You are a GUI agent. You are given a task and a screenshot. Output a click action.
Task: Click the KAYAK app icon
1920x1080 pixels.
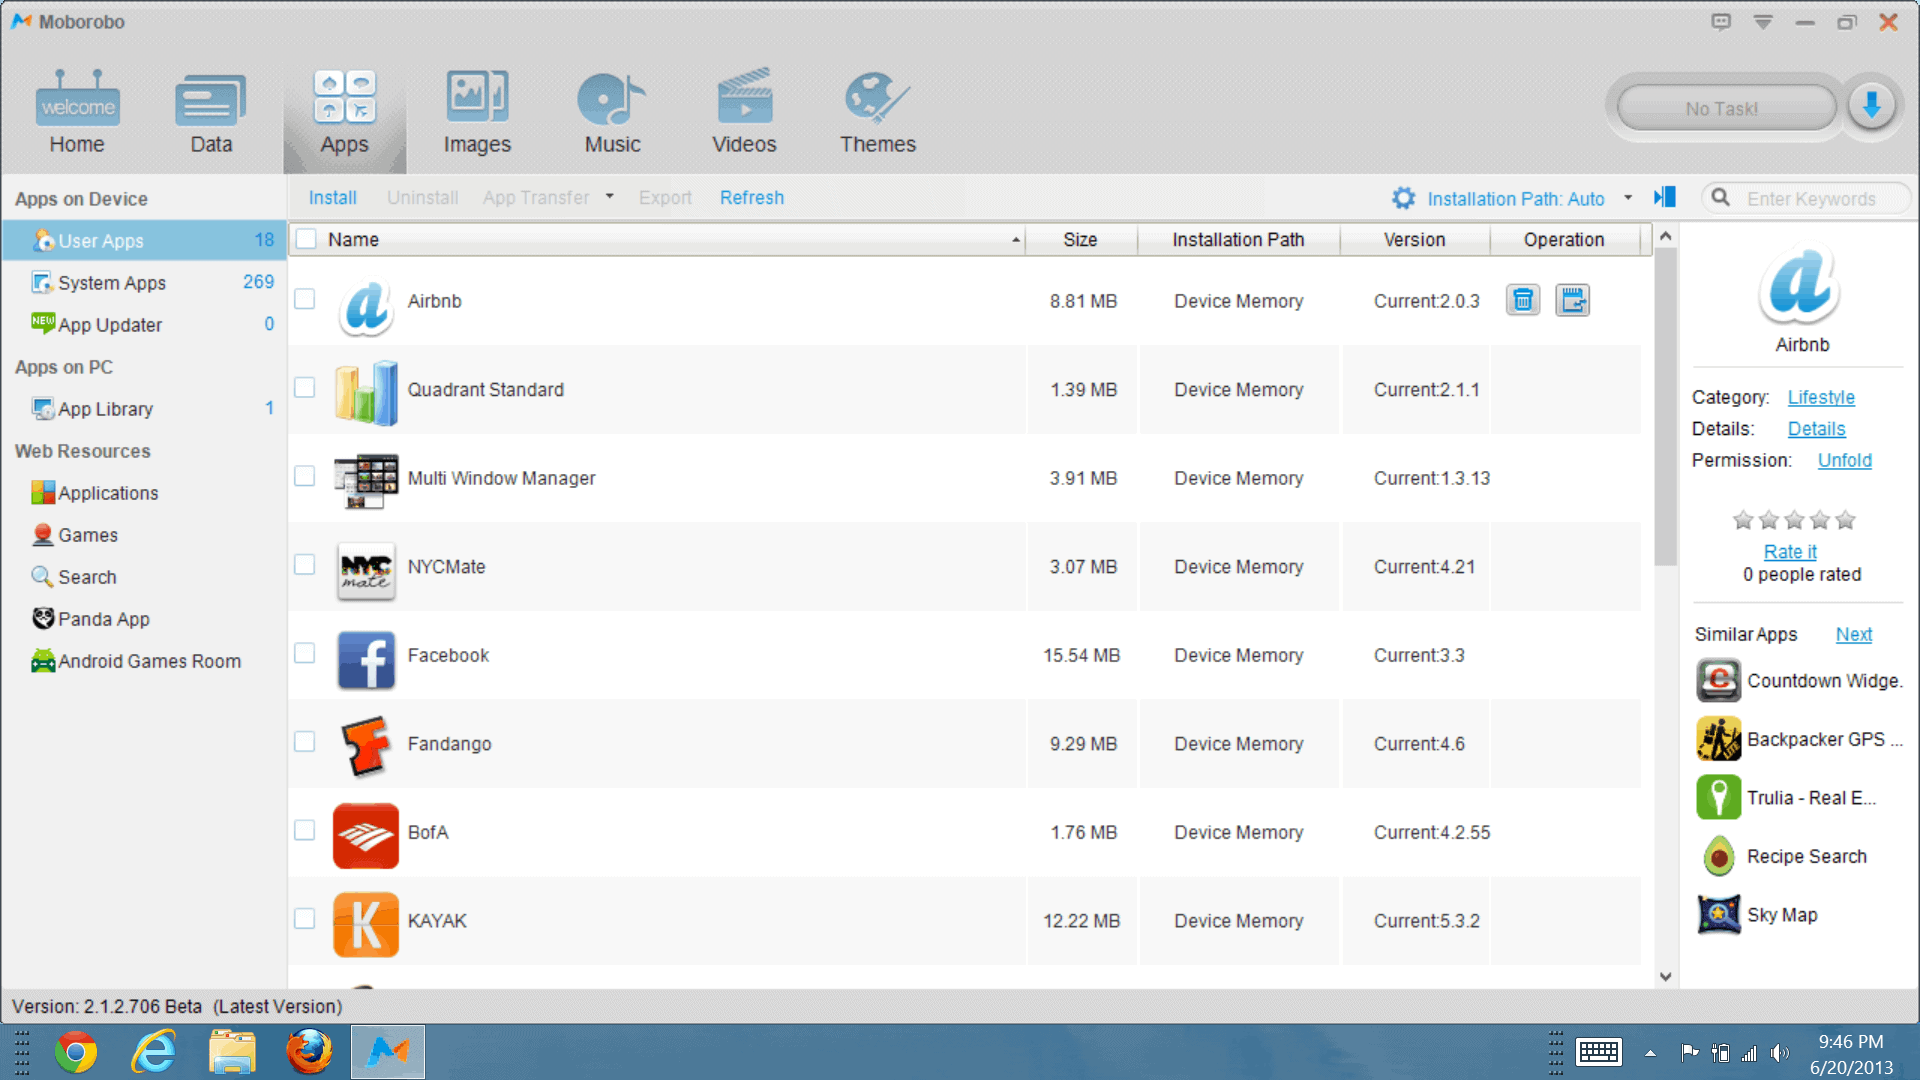[365, 924]
